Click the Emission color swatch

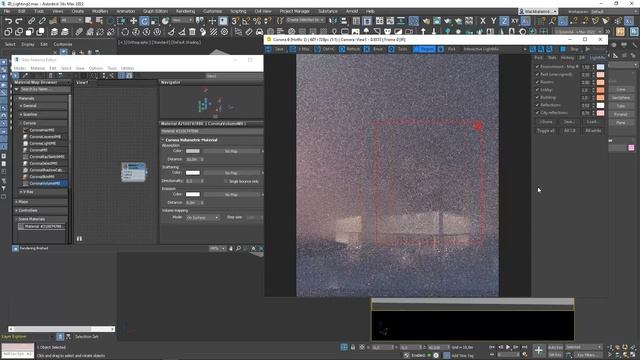(193, 194)
